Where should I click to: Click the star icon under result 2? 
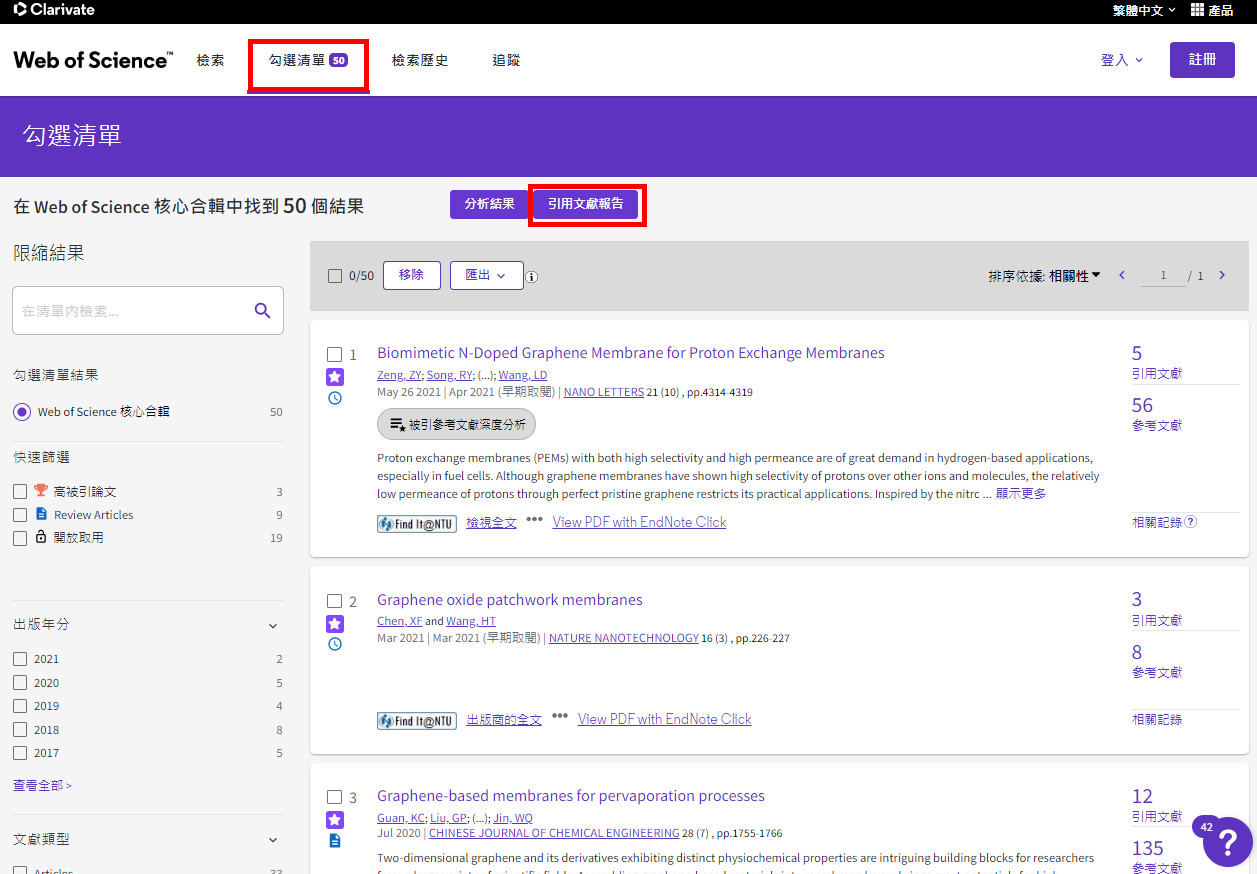tap(335, 624)
